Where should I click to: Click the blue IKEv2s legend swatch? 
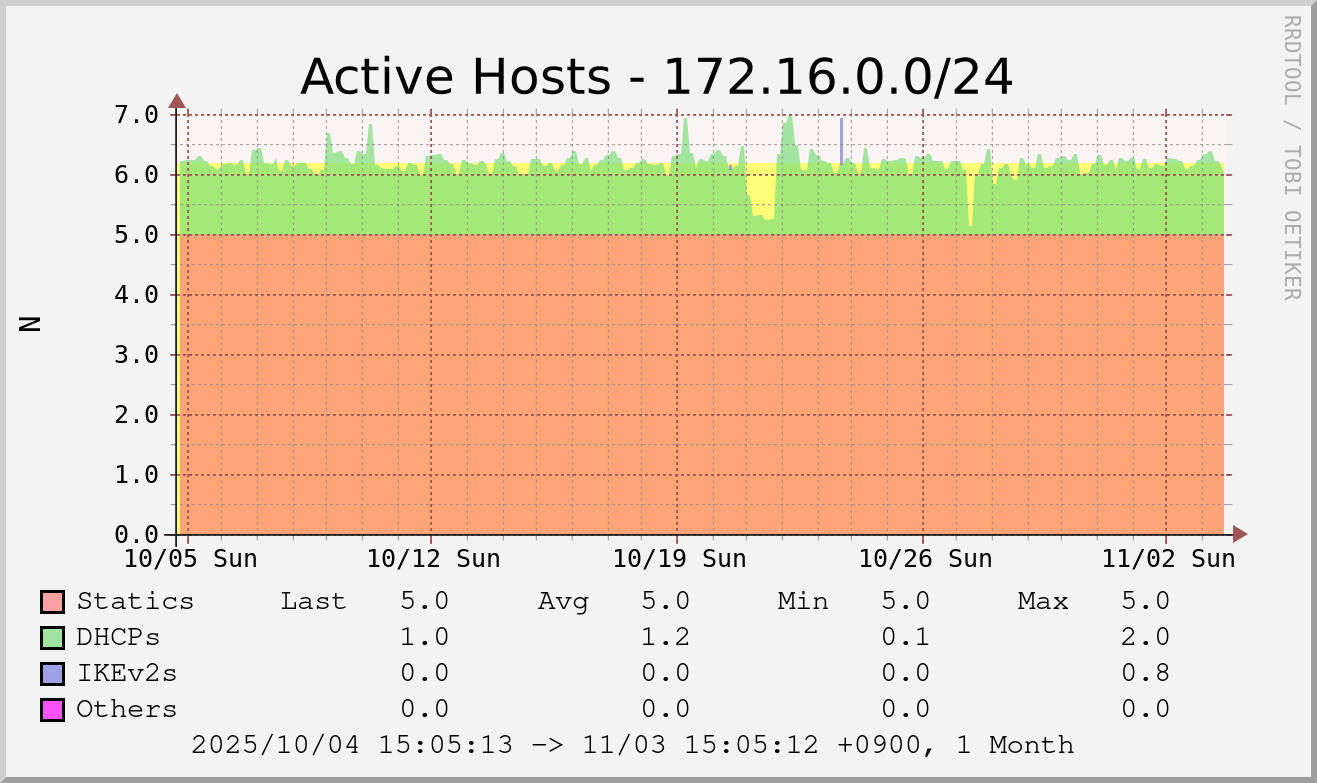[52, 674]
